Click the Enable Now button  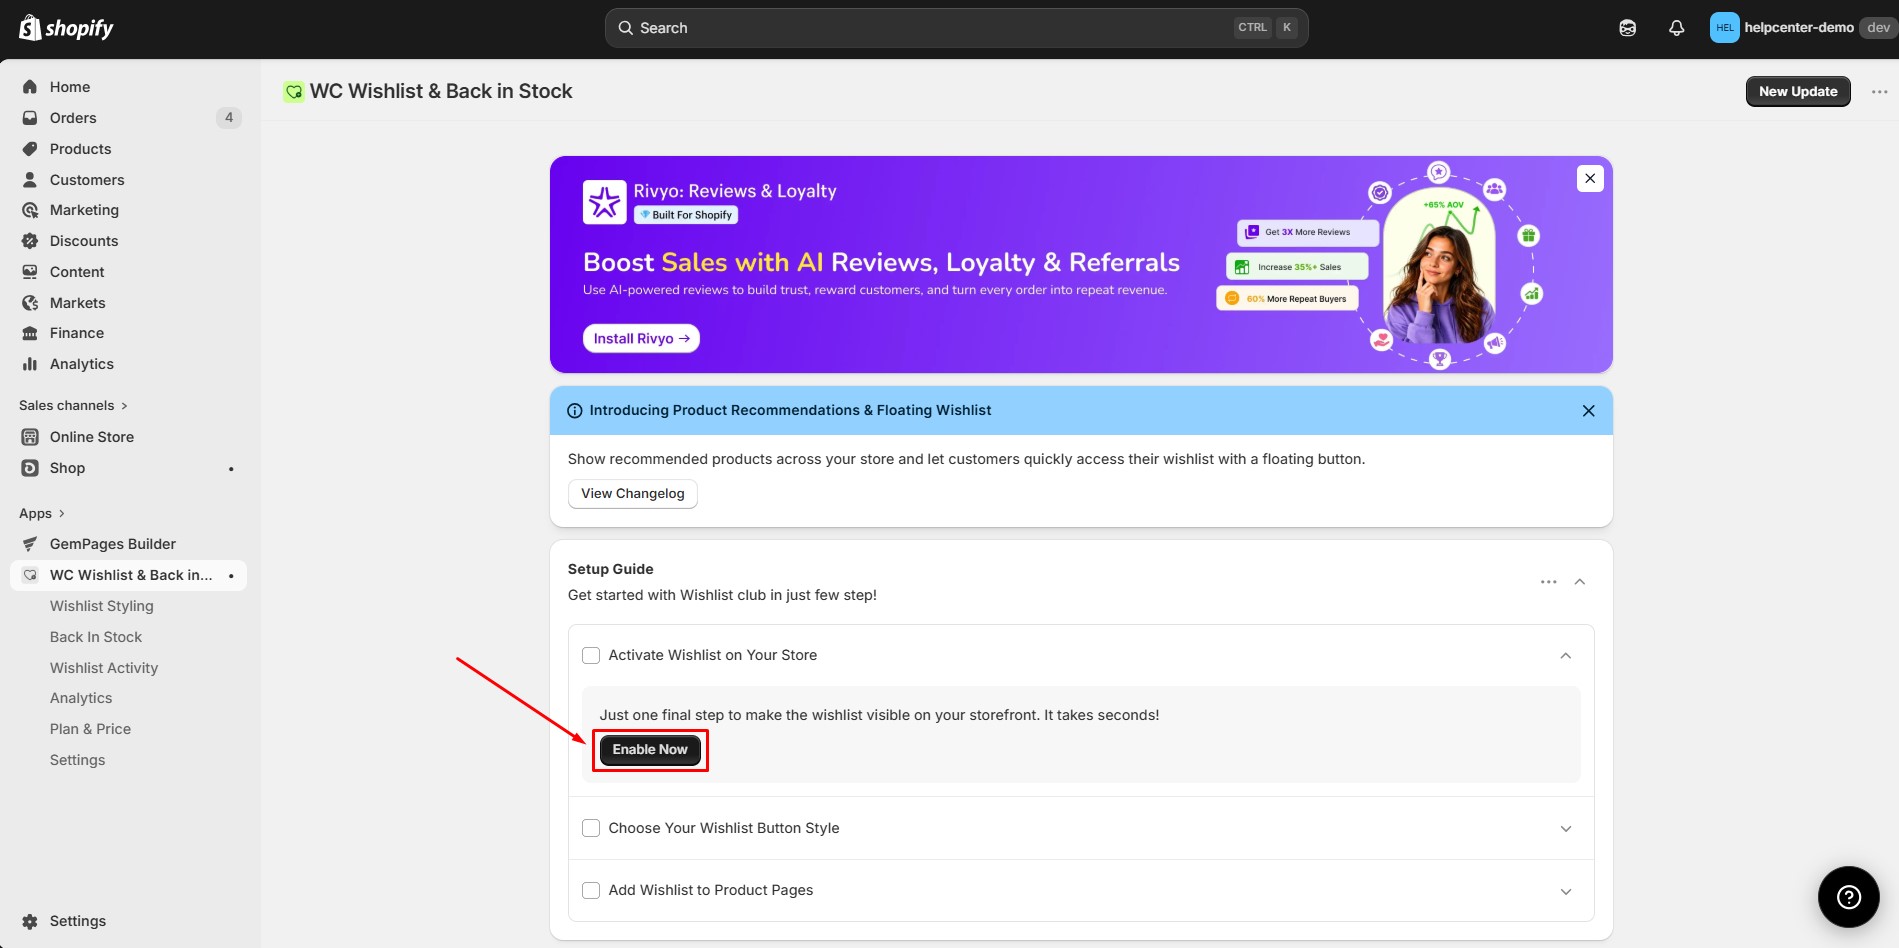pyautogui.click(x=650, y=750)
